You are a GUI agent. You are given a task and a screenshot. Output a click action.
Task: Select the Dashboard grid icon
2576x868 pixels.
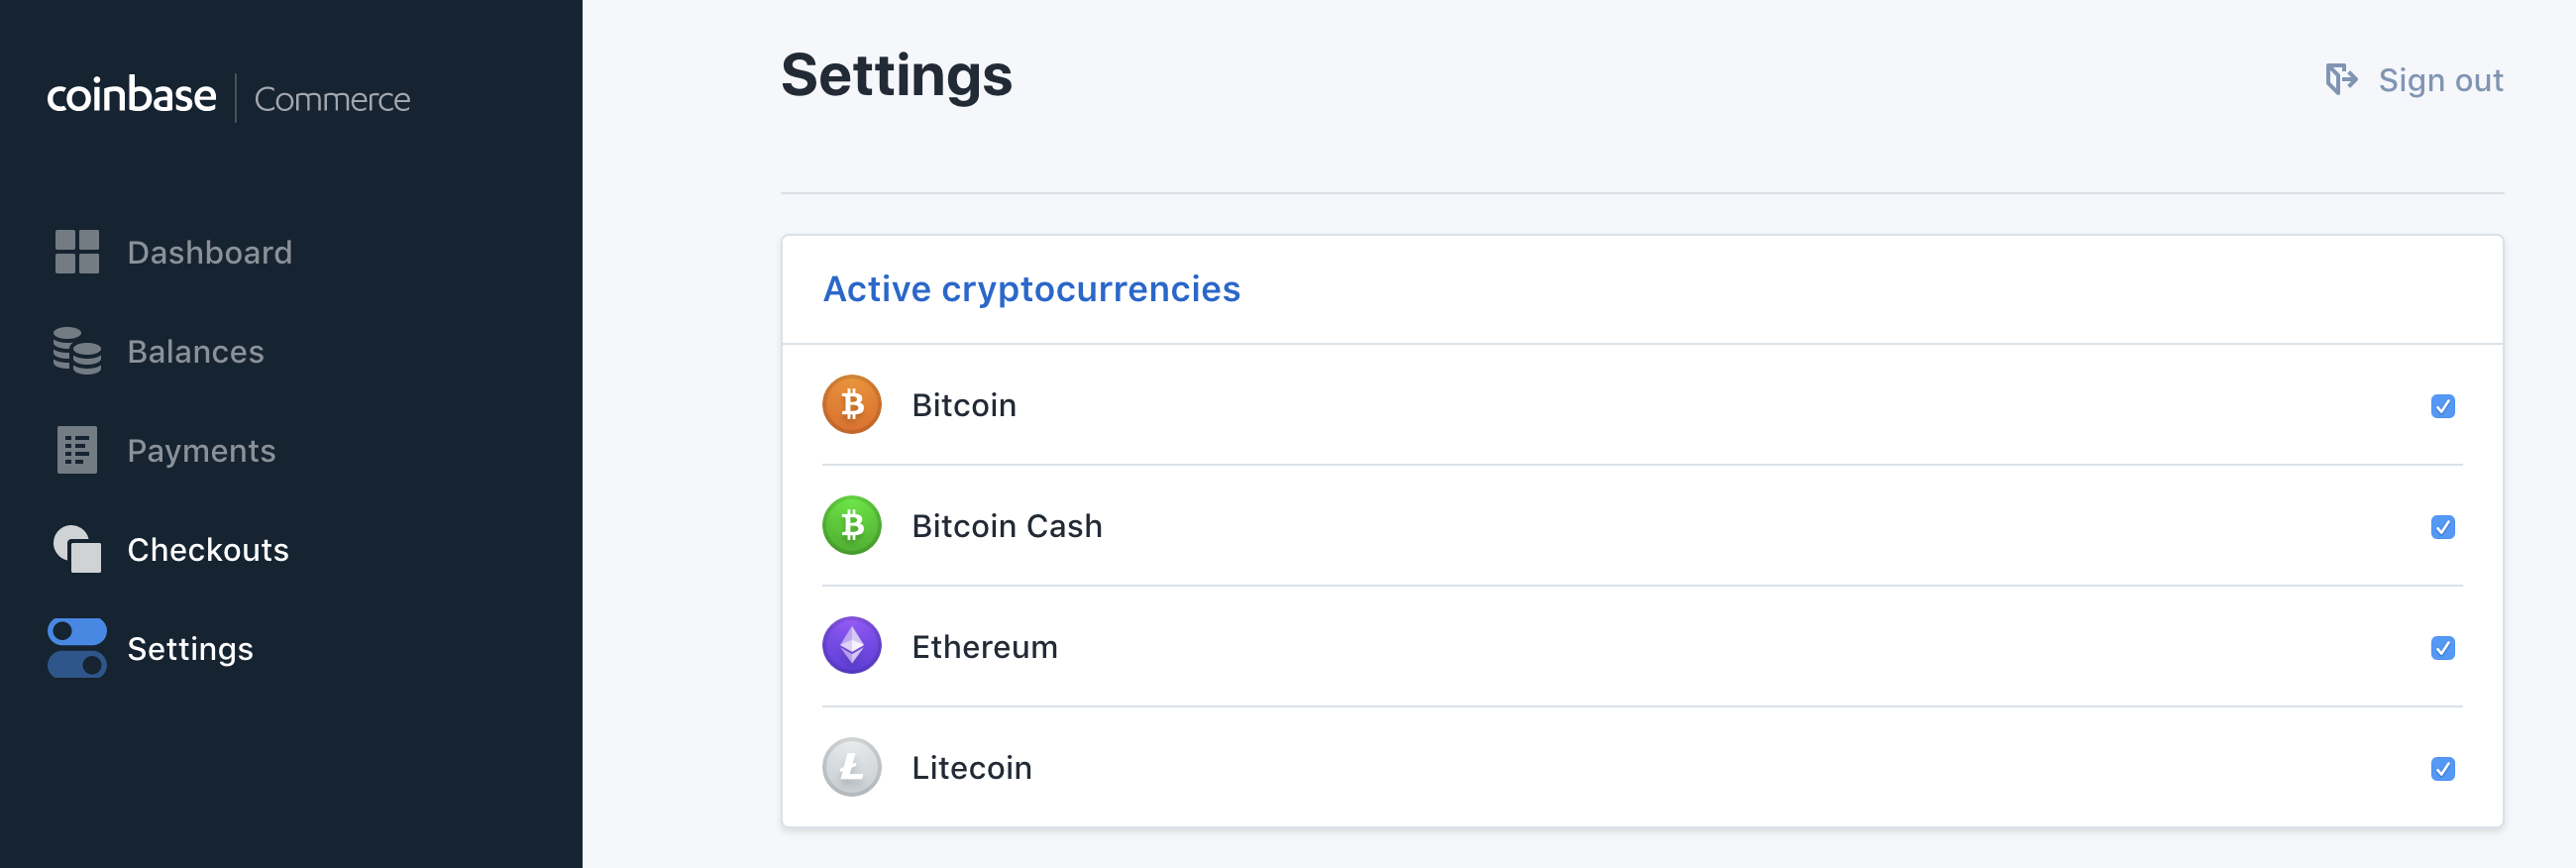coord(76,252)
